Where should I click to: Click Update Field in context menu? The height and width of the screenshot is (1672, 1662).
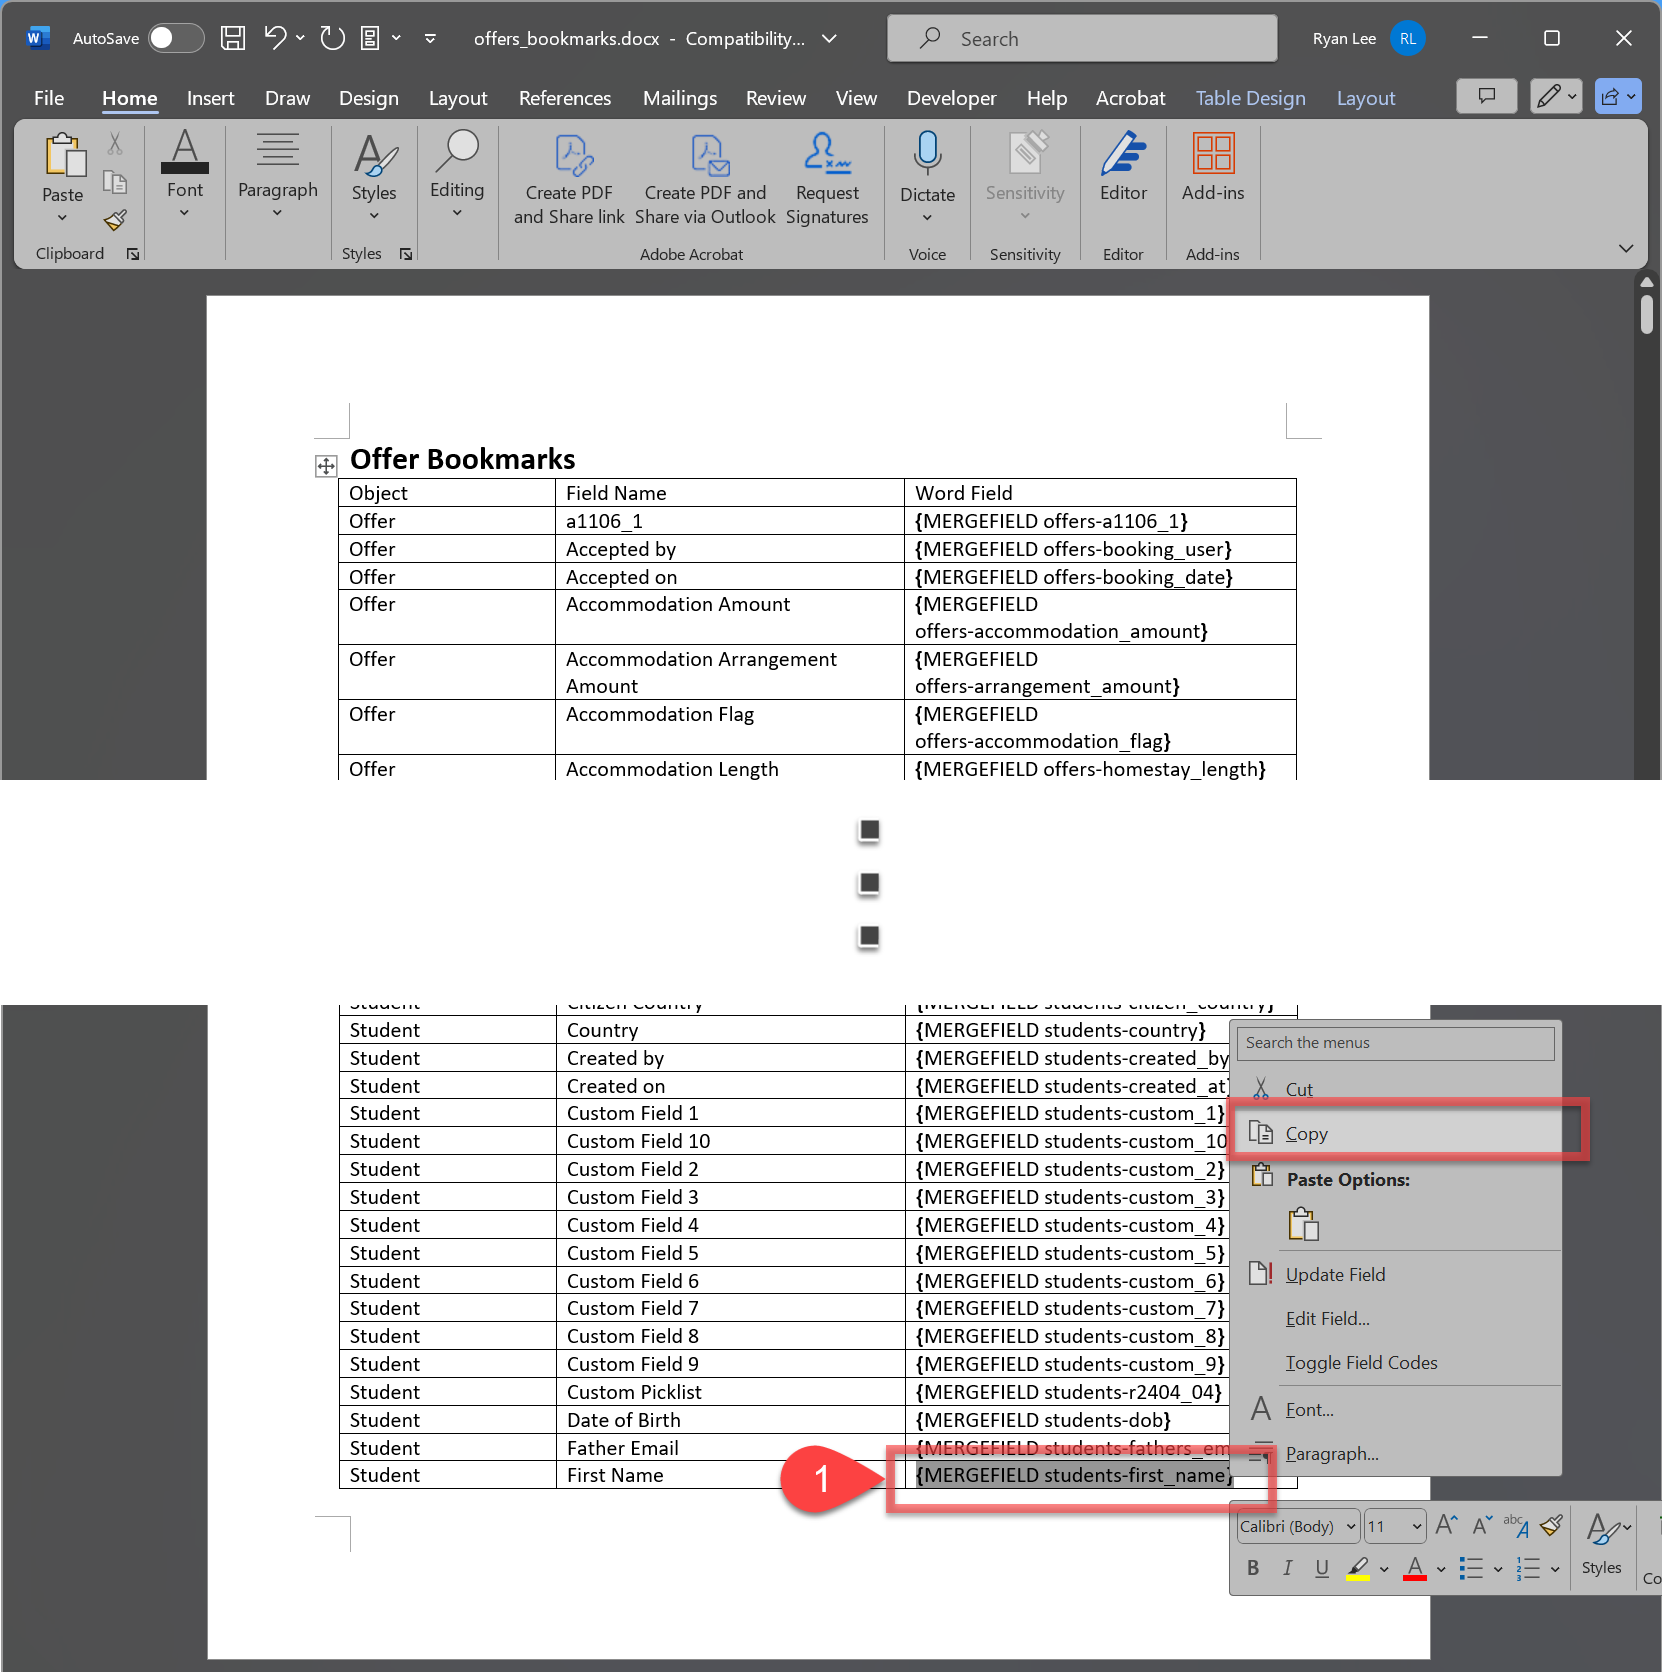[1335, 1274]
